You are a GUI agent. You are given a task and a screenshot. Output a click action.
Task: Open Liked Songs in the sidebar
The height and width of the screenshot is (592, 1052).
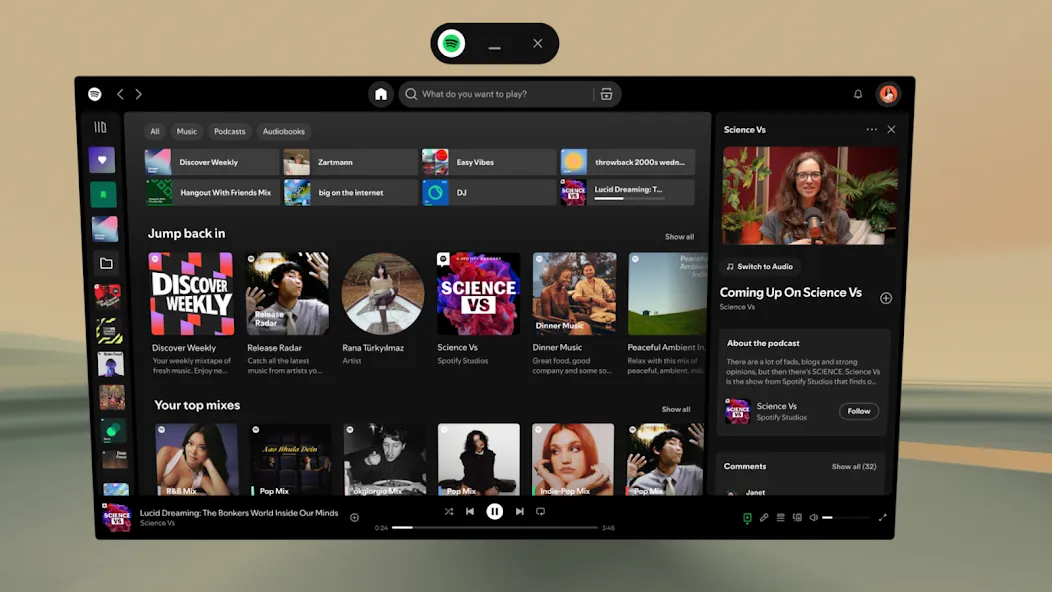click(x=102, y=160)
